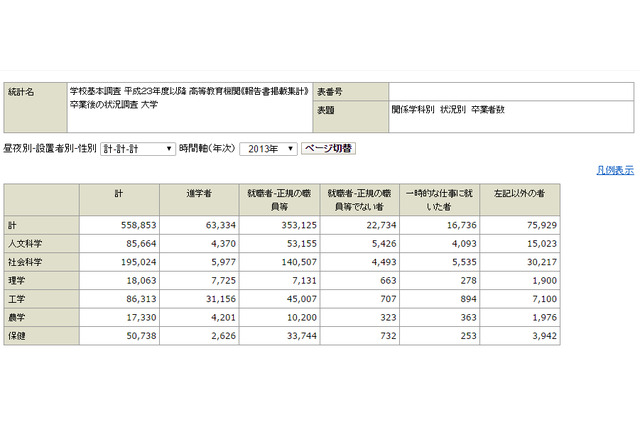Select cell value 33,744
This screenshot has height=426, width=640.
(x=302, y=336)
